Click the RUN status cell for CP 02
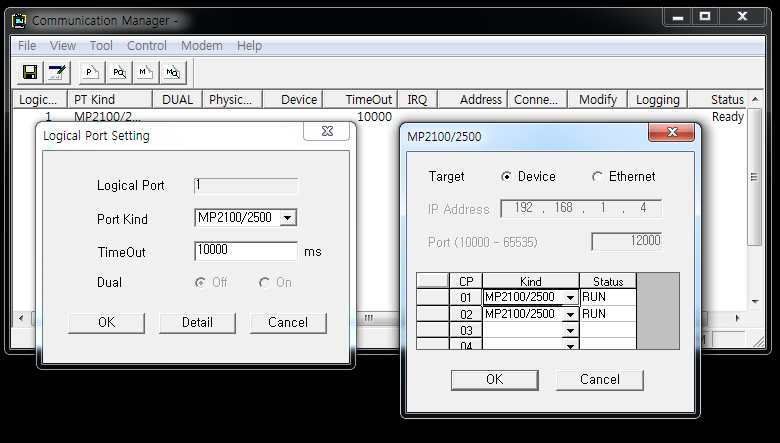 pyautogui.click(x=607, y=314)
